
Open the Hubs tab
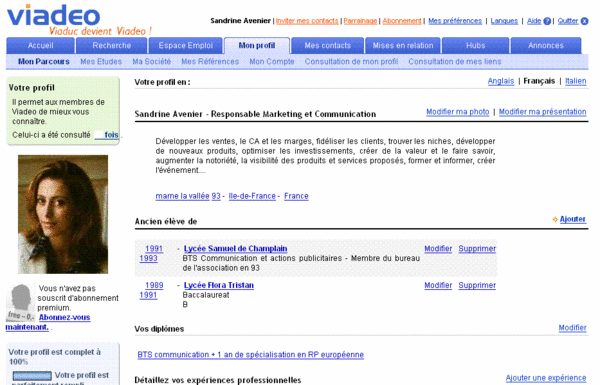476,46
